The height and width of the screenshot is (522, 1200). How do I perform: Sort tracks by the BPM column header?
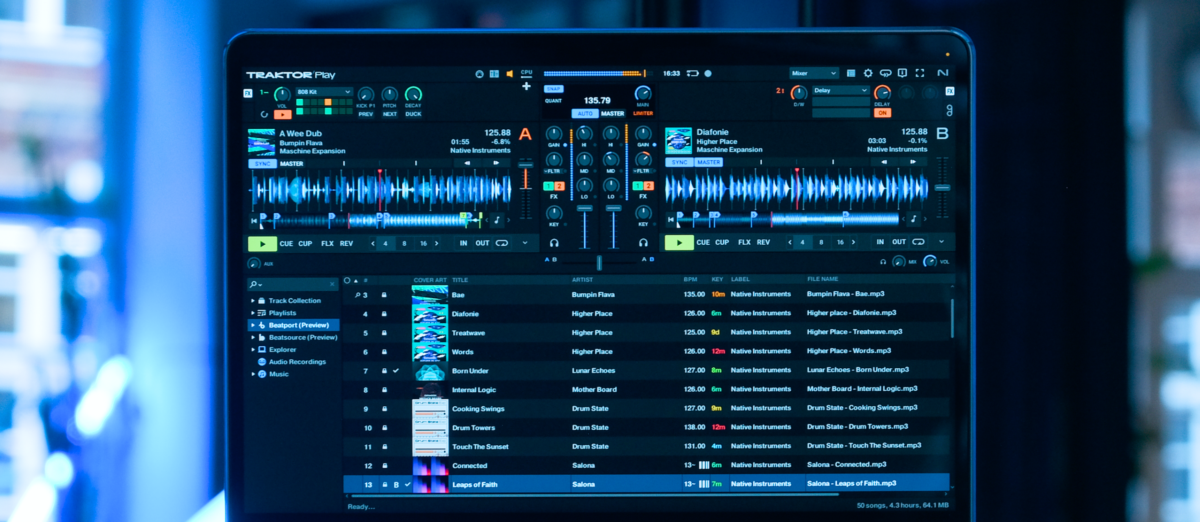tap(690, 279)
